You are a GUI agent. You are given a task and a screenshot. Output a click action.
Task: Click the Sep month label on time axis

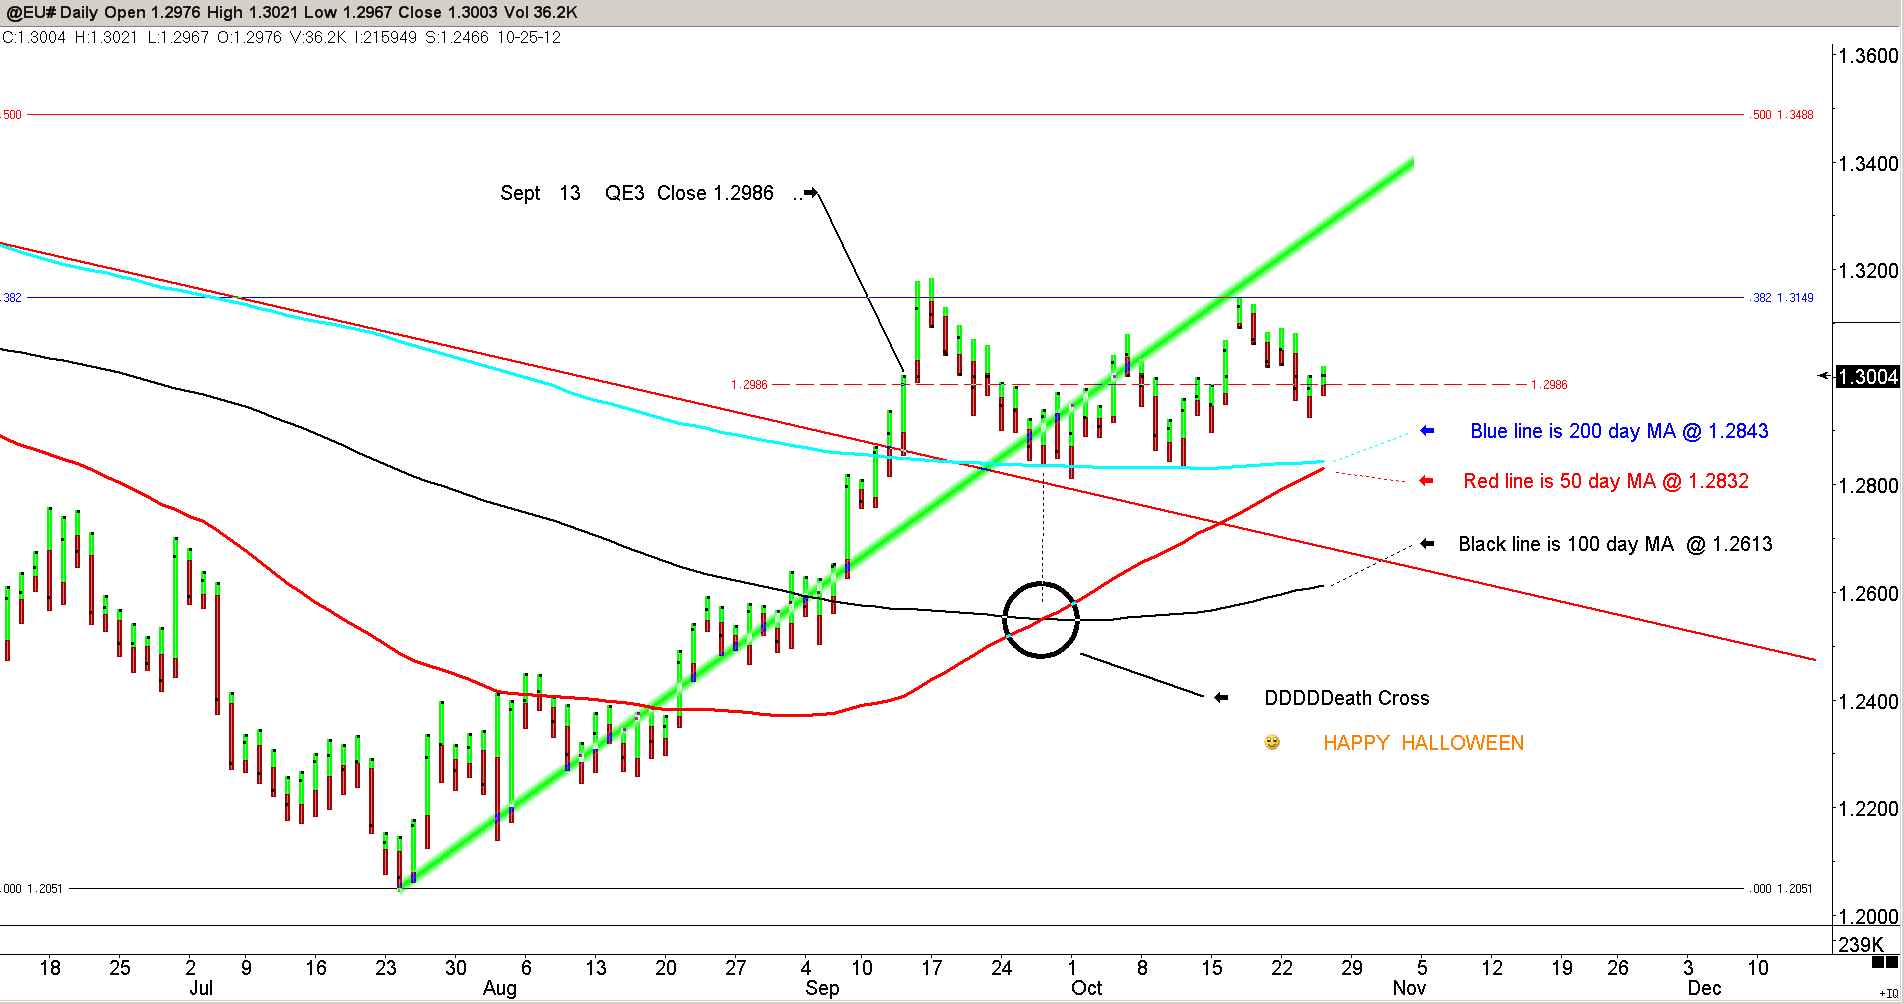pos(822,988)
